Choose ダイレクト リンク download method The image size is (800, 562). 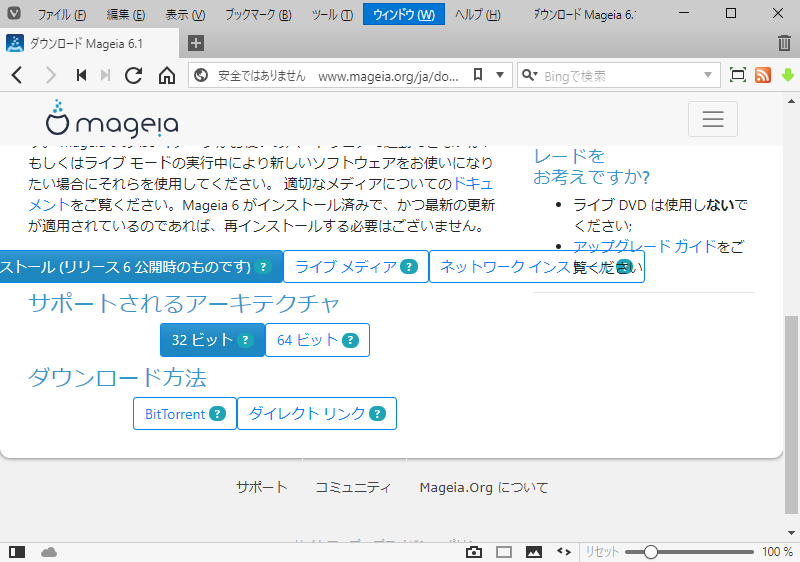[x=317, y=414]
